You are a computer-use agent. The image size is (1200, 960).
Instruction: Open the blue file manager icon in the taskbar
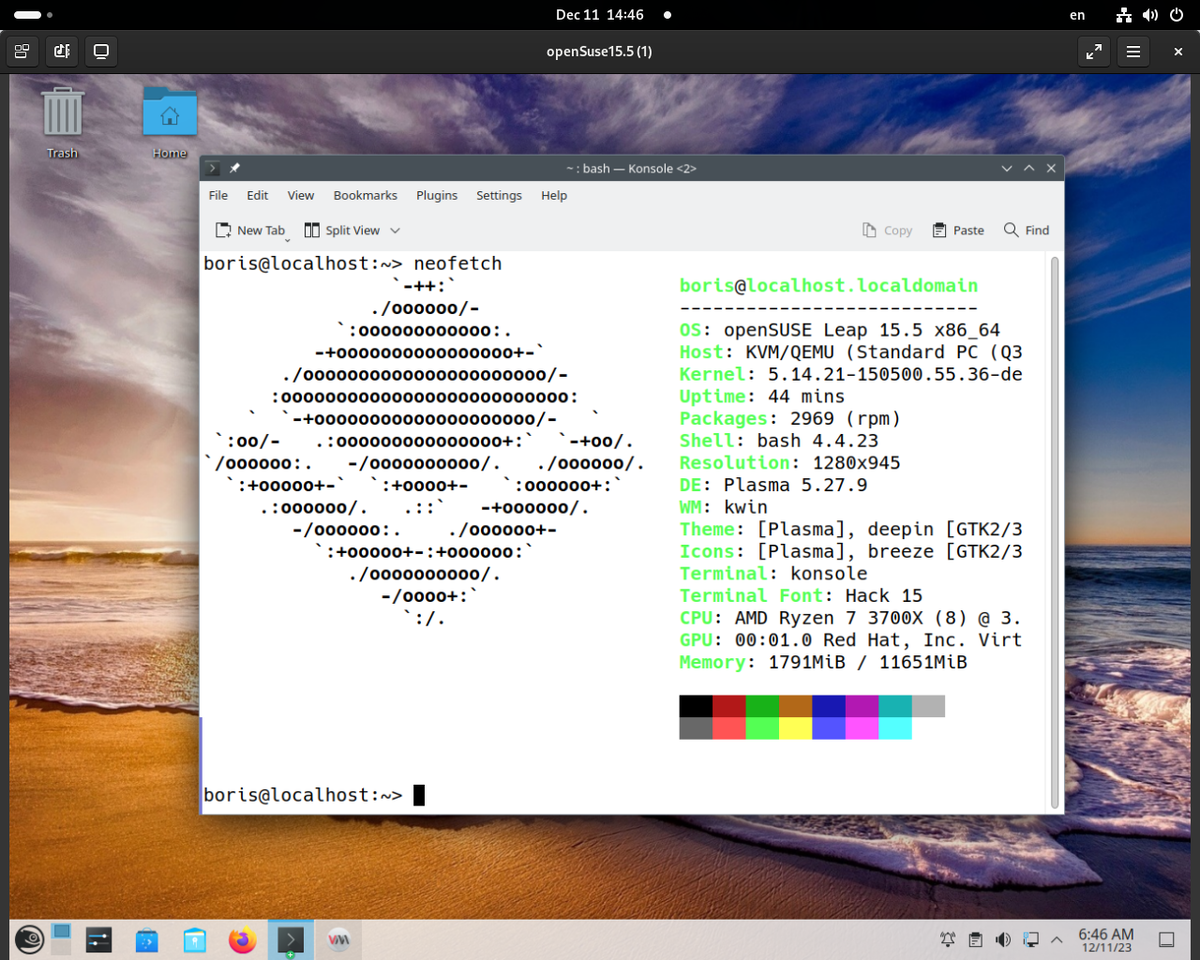point(194,940)
